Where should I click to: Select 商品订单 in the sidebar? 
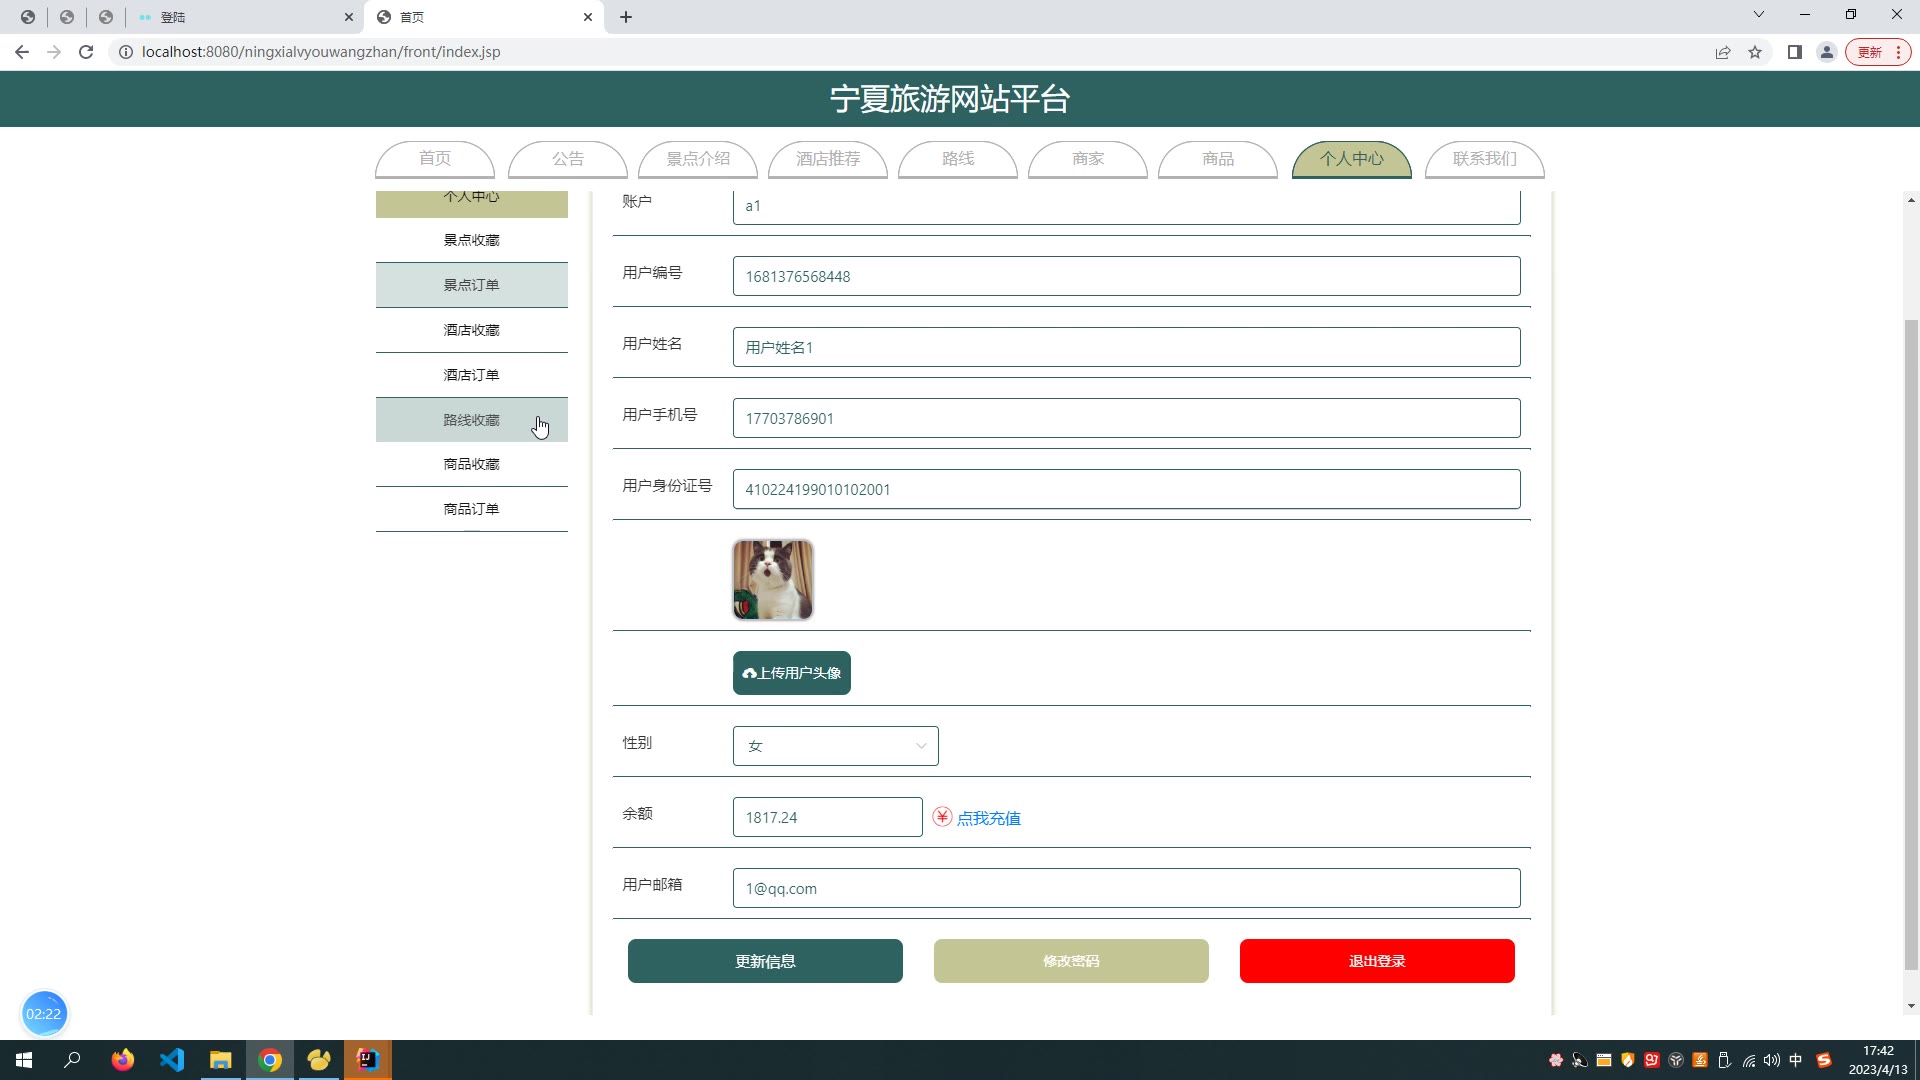click(471, 509)
